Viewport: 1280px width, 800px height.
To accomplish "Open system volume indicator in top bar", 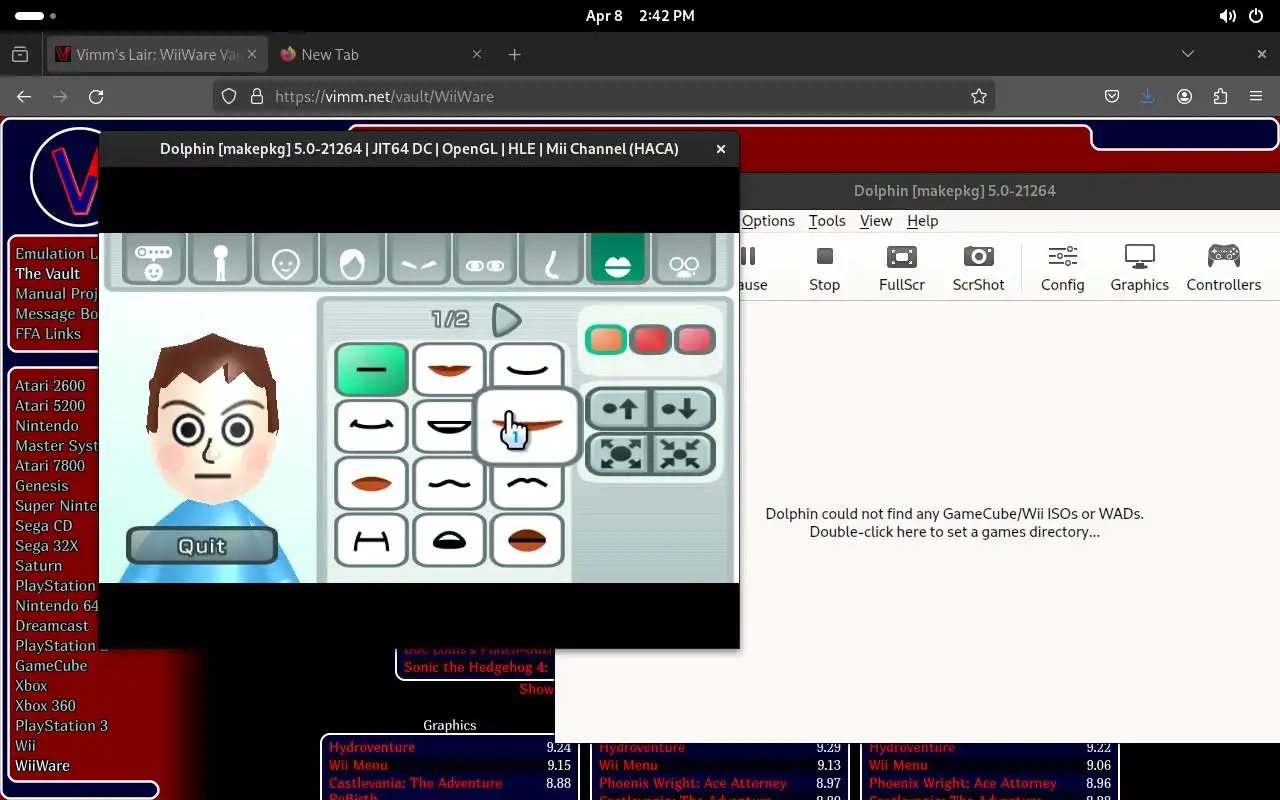I will [1228, 16].
